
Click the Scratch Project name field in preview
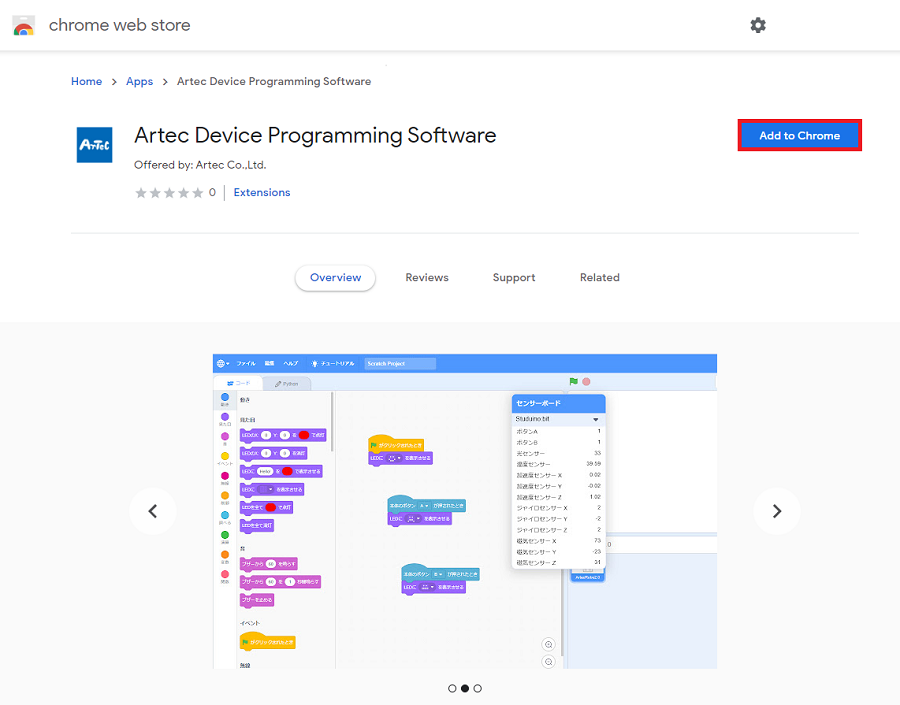coord(400,363)
